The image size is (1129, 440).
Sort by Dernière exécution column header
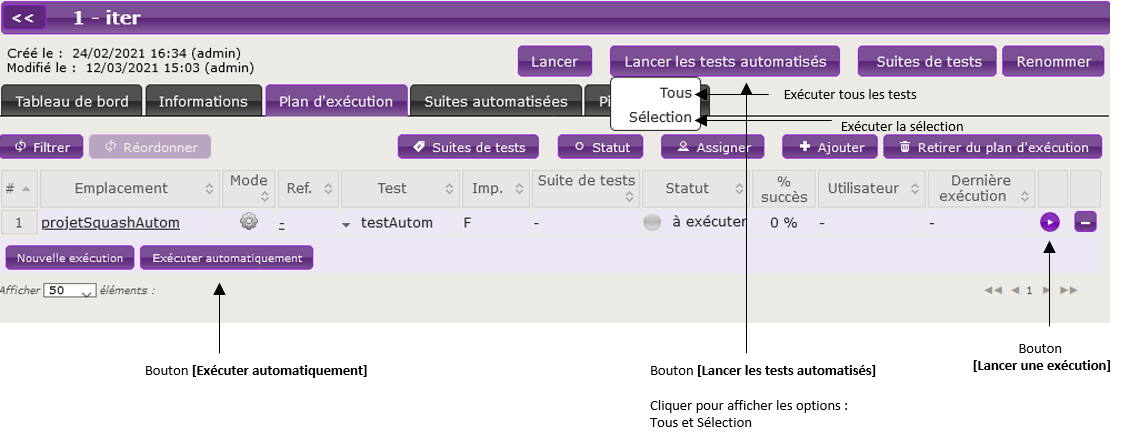(x=981, y=189)
